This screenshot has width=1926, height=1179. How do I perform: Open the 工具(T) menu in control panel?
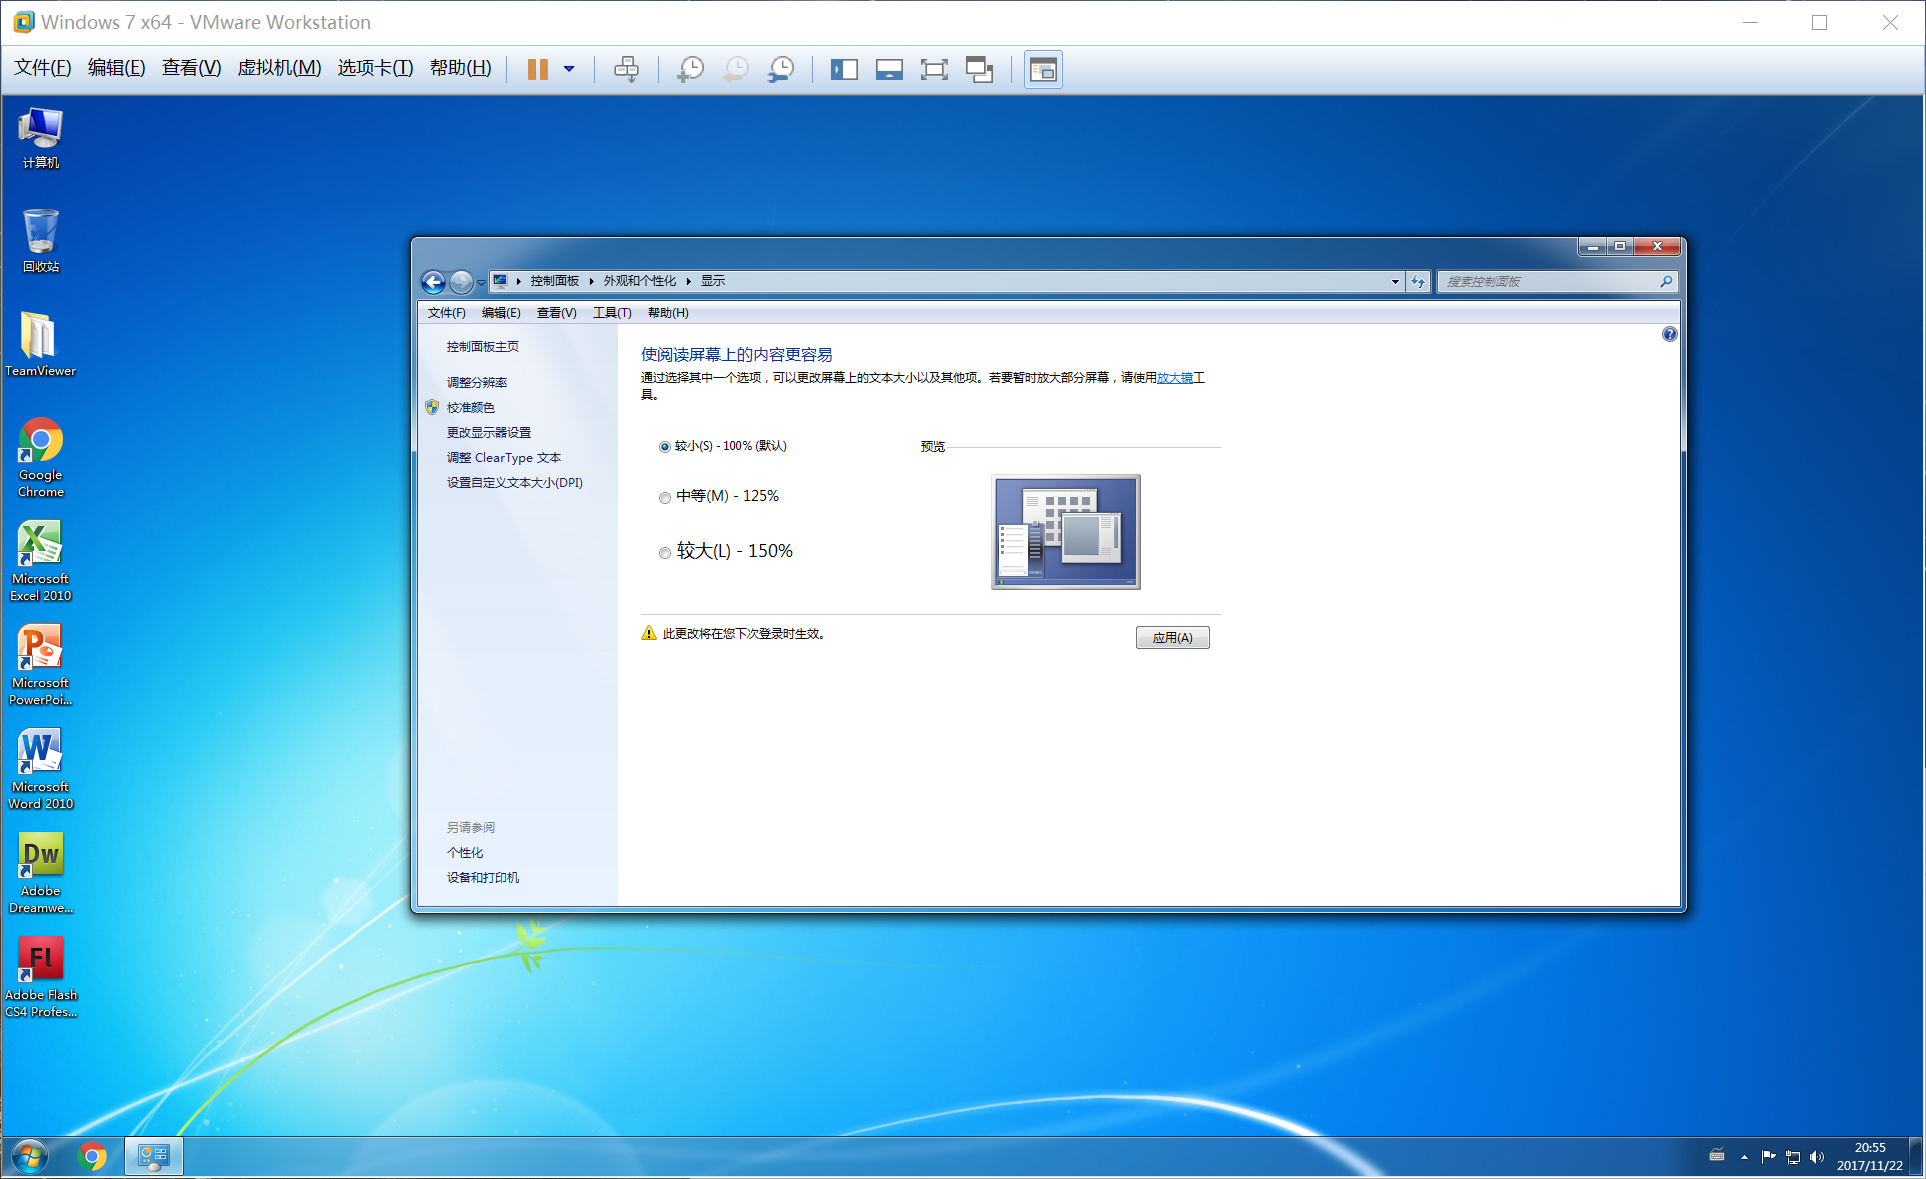(612, 313)
